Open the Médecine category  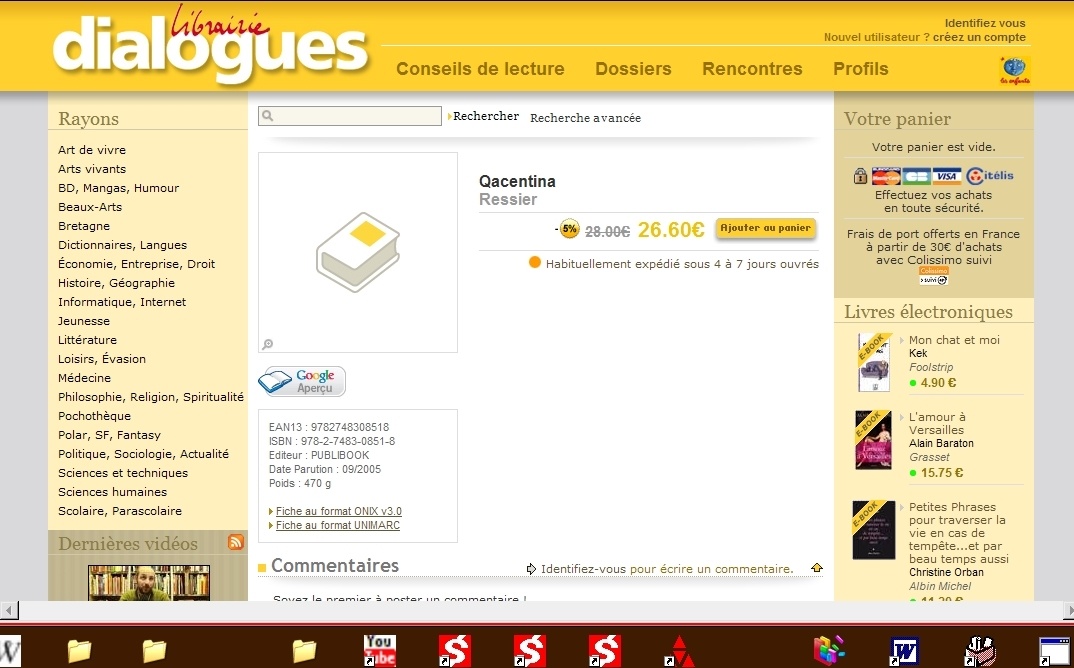(x=84, y=378)
